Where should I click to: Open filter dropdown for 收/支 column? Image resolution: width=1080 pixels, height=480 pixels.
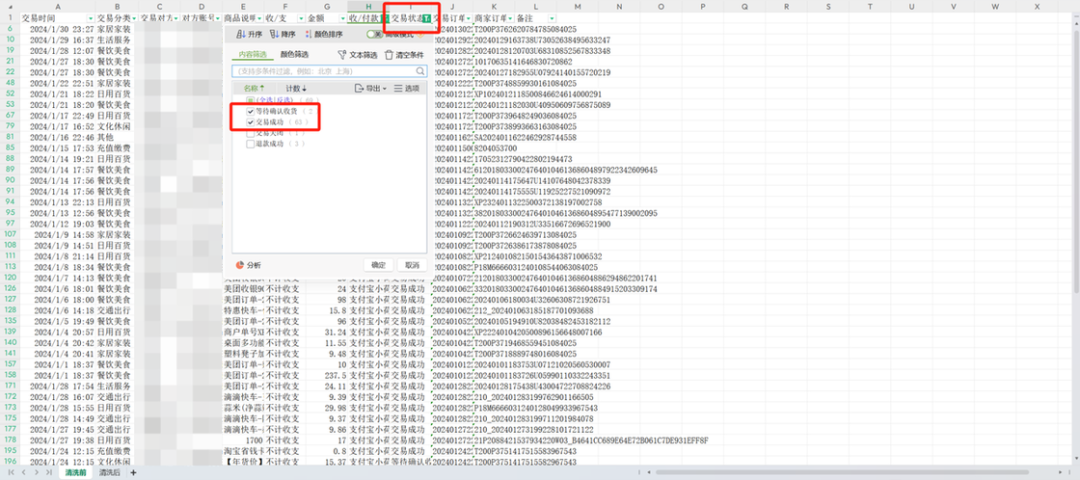[301, 17]
